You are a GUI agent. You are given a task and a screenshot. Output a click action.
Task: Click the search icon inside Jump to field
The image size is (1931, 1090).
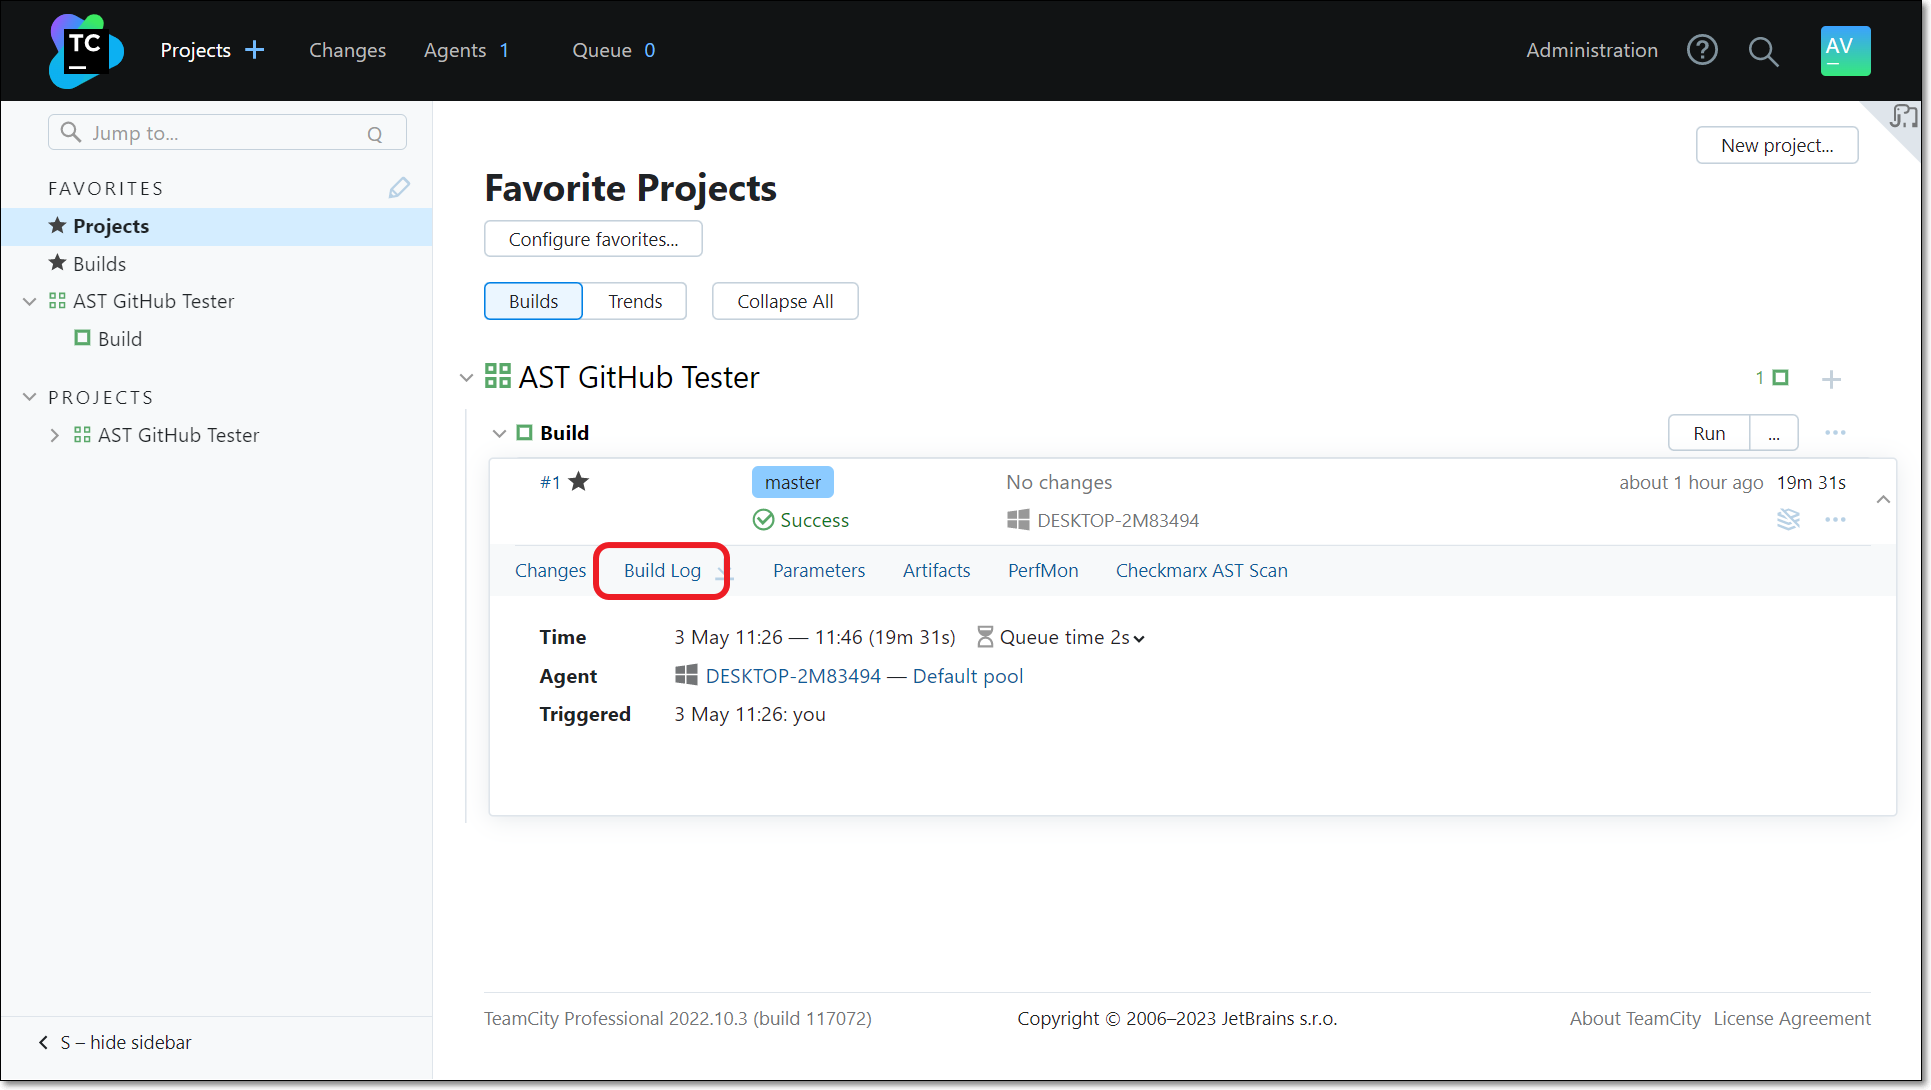click(x=70, y=132)
